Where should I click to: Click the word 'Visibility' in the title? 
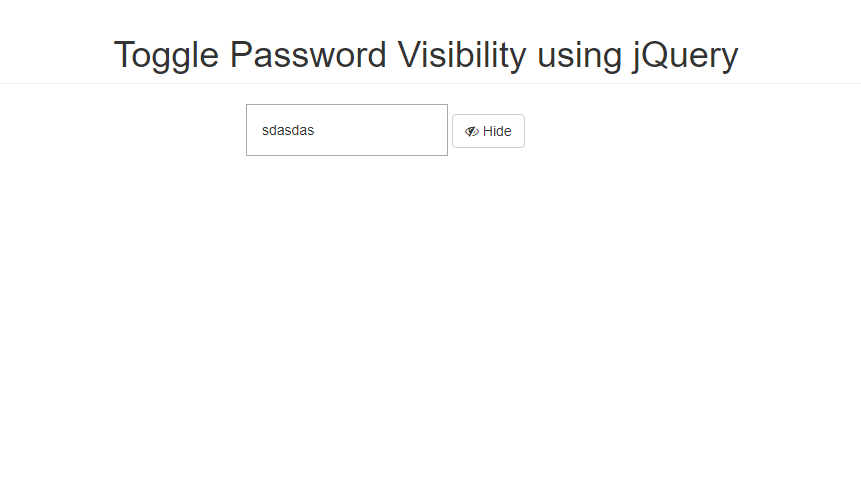(x=462, y=55)
